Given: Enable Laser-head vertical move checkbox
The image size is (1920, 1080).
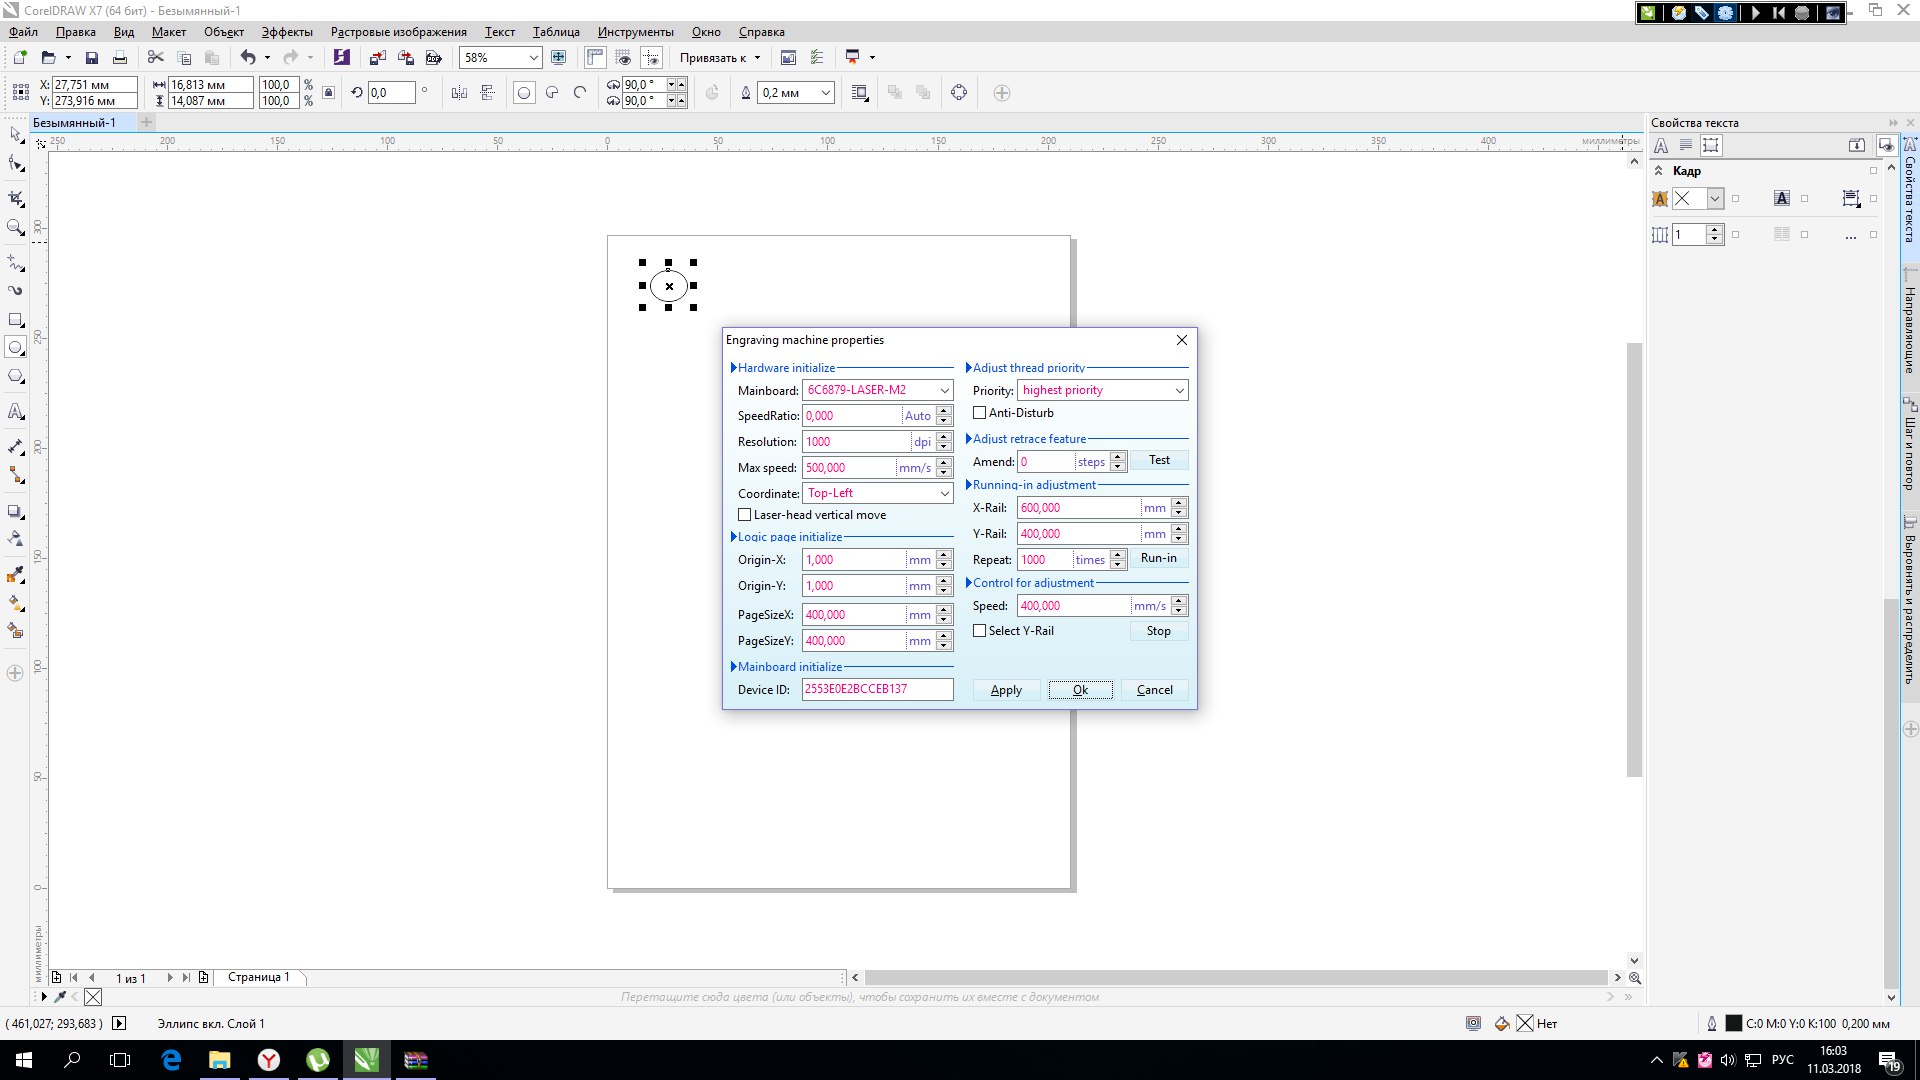Looking at the screenshot, I should click(744, 515).
